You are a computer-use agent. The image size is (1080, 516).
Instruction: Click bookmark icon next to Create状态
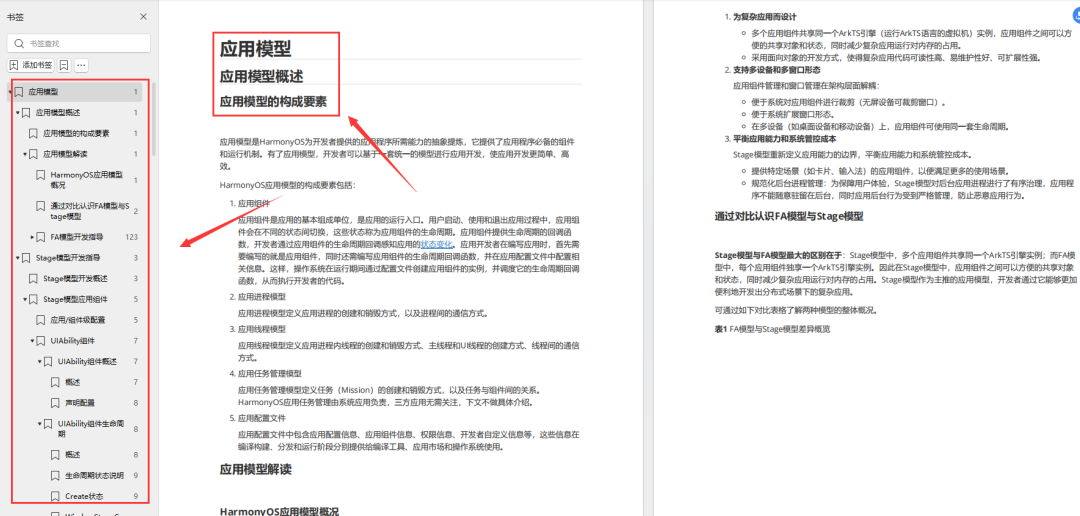pyautogui.click(x=55, y=496)
